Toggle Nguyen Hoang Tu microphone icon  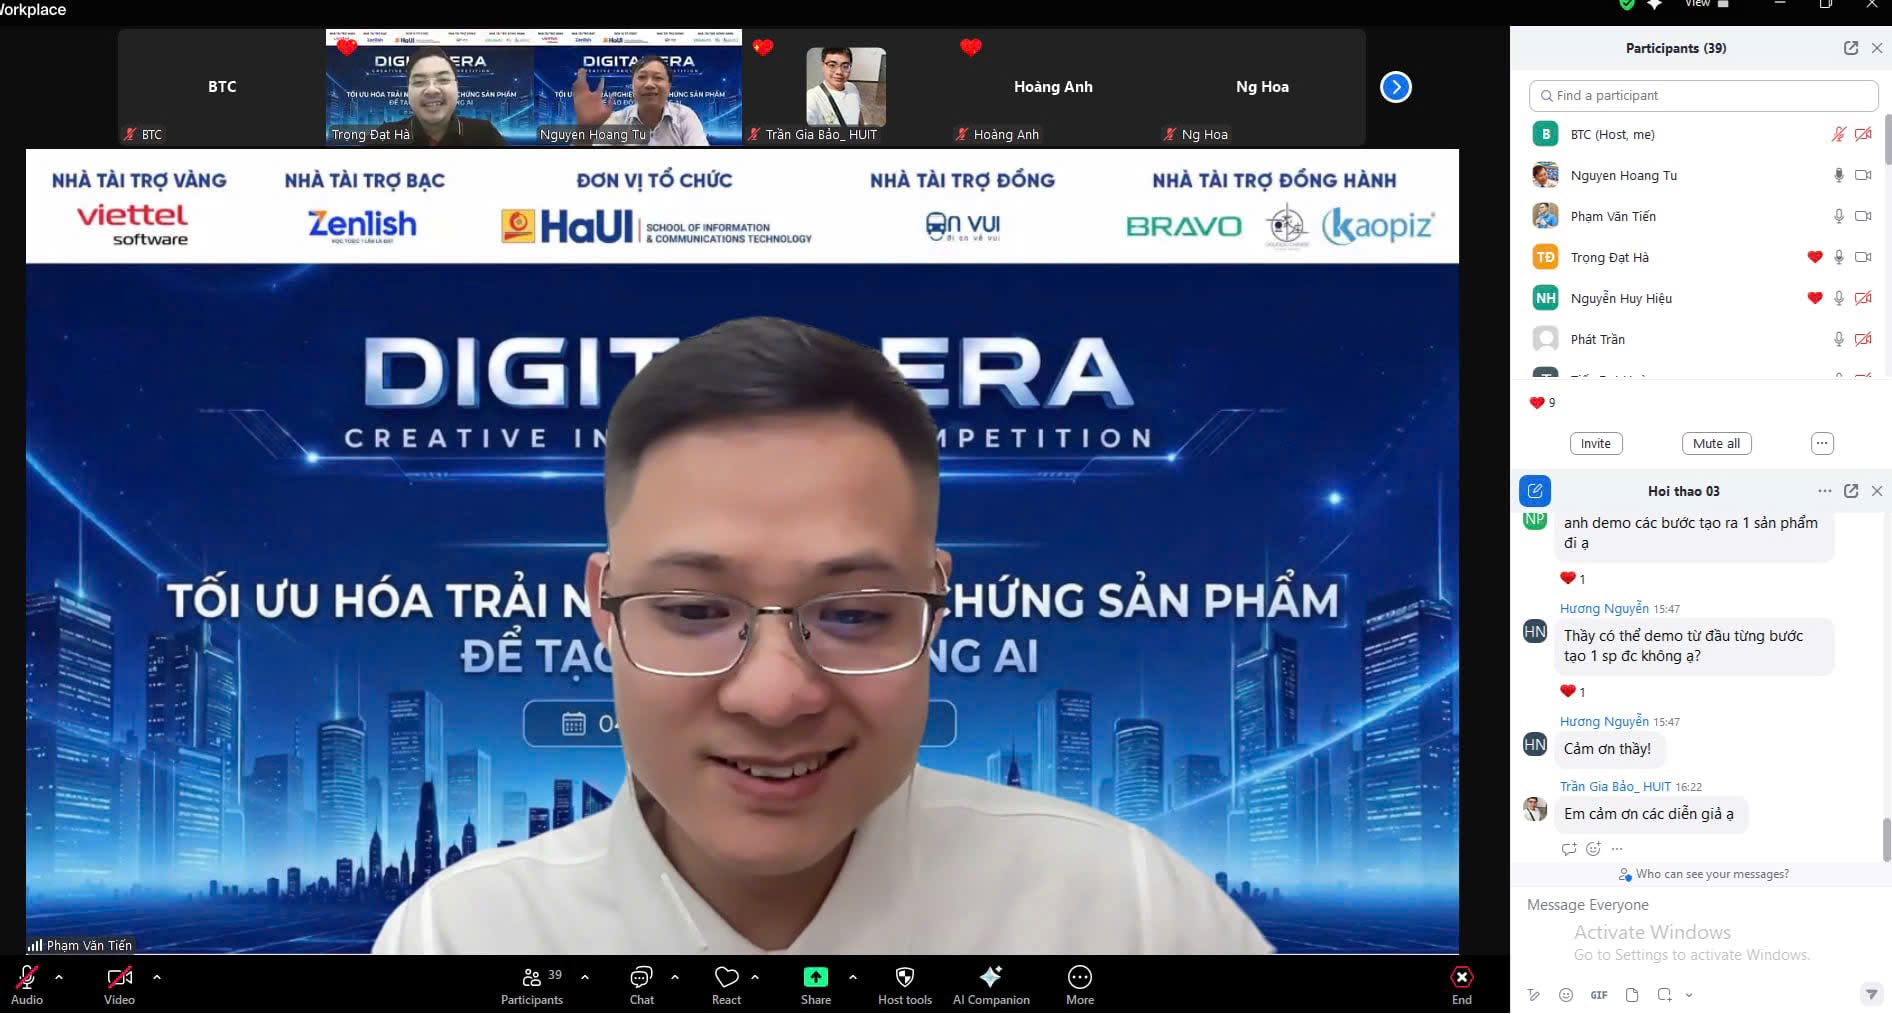(x=1838, y=175)
